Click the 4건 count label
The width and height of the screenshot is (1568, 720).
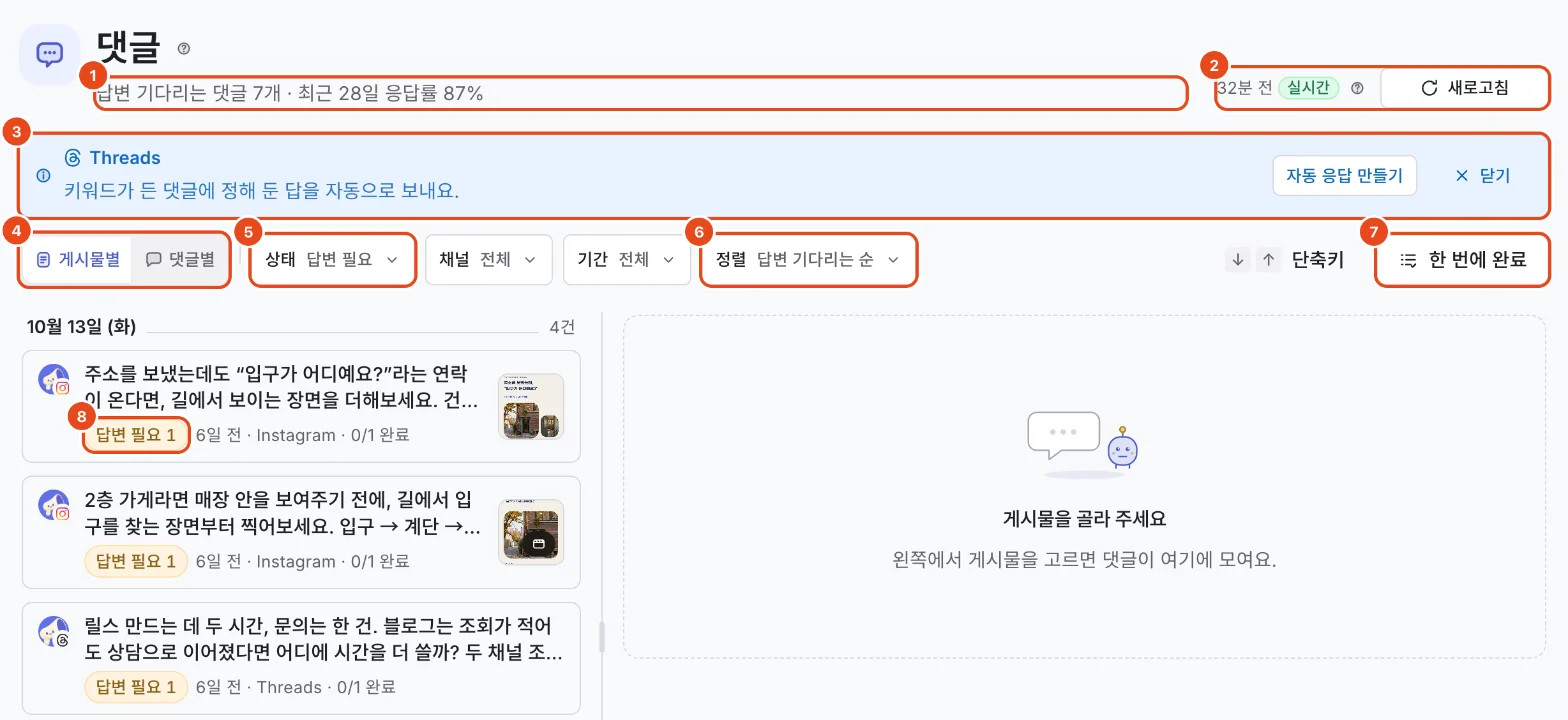[562, 327]
